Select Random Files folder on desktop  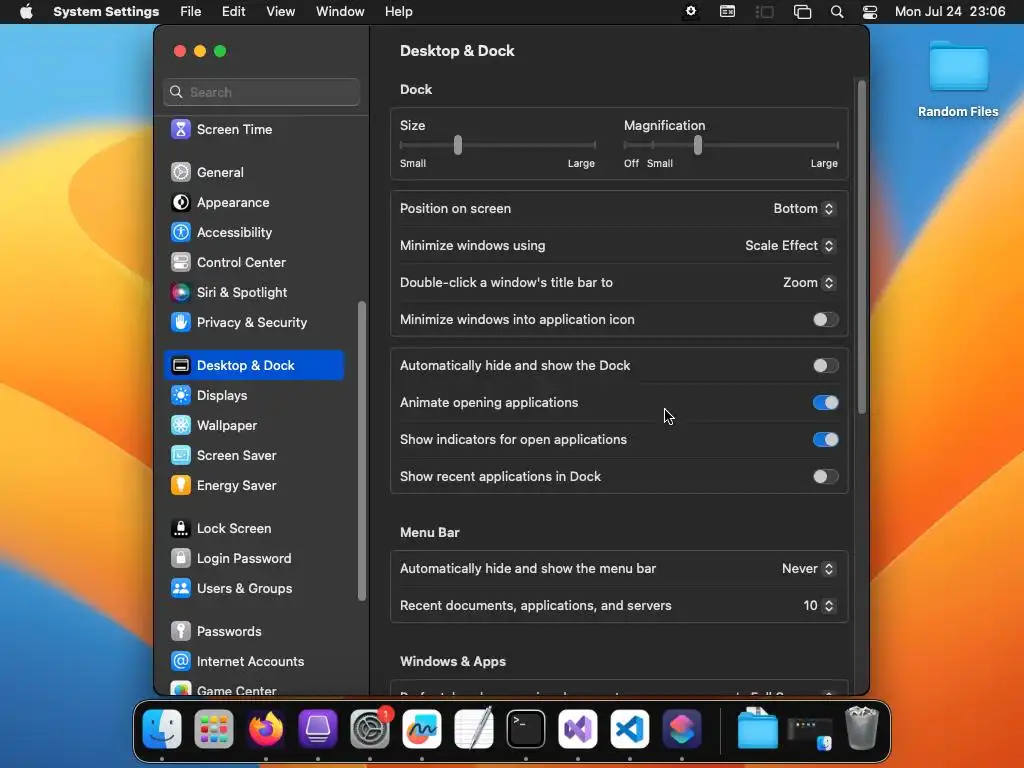958,80
